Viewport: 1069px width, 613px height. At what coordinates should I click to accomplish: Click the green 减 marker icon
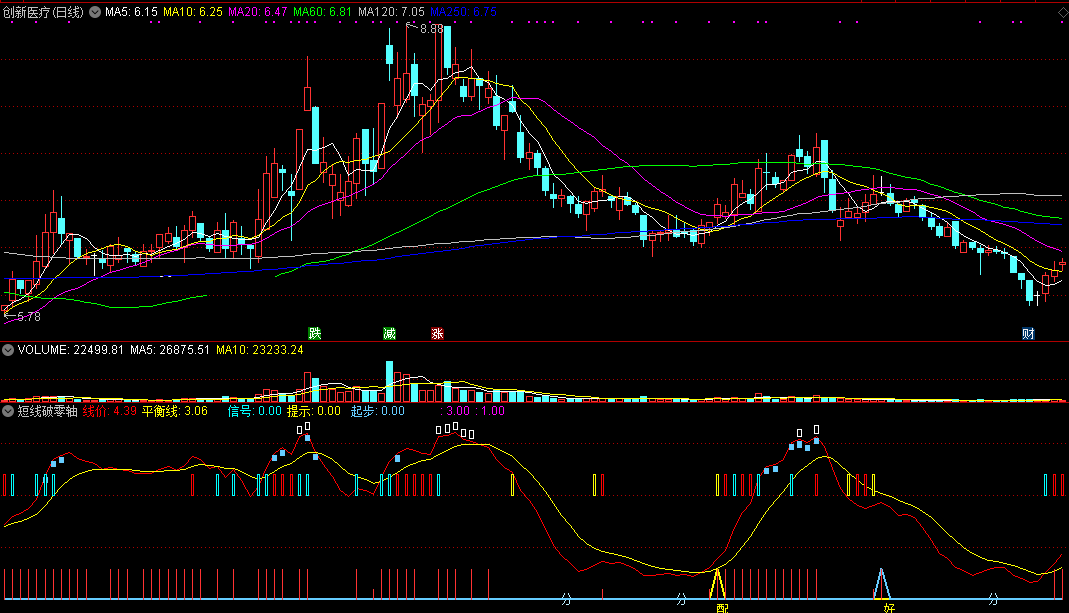point(389,333)
